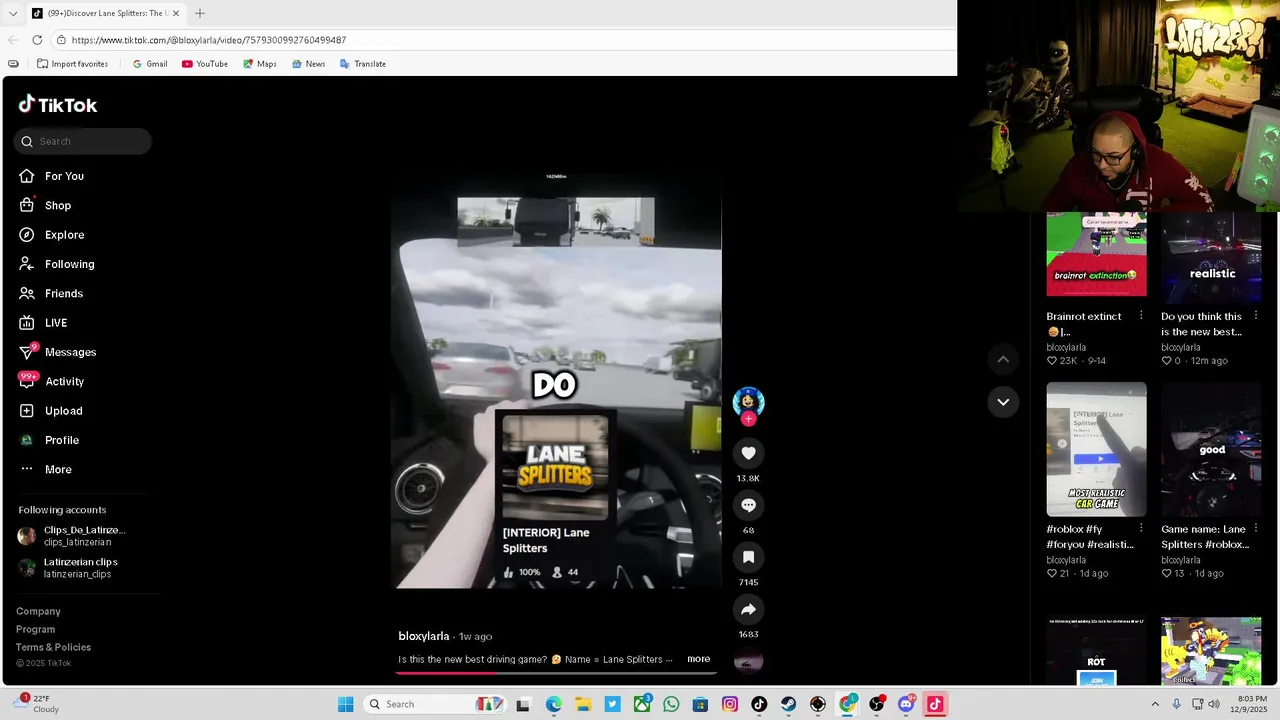Open the Most Realistic Car Game thumbnail
The width and height of the screenshot is (1280, 720).
pos(1096,449)
